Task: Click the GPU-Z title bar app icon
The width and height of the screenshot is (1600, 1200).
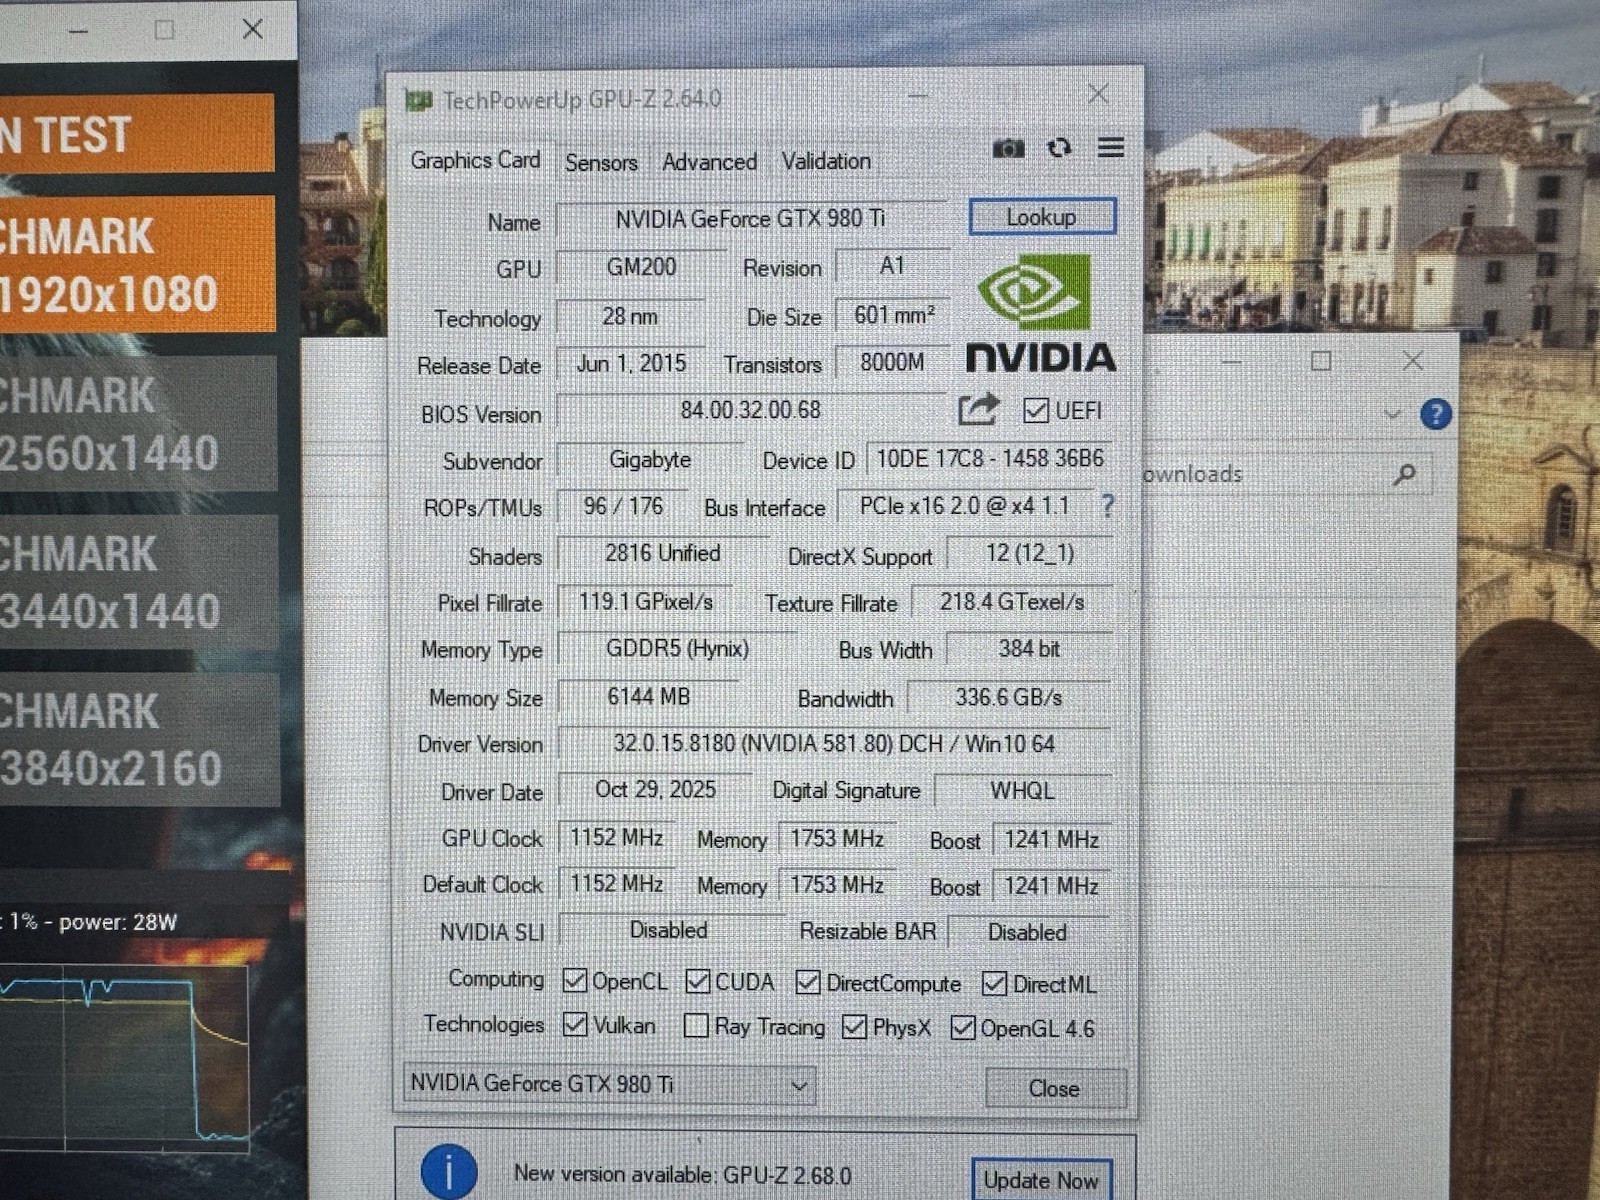Action: [x=419, y=100]
